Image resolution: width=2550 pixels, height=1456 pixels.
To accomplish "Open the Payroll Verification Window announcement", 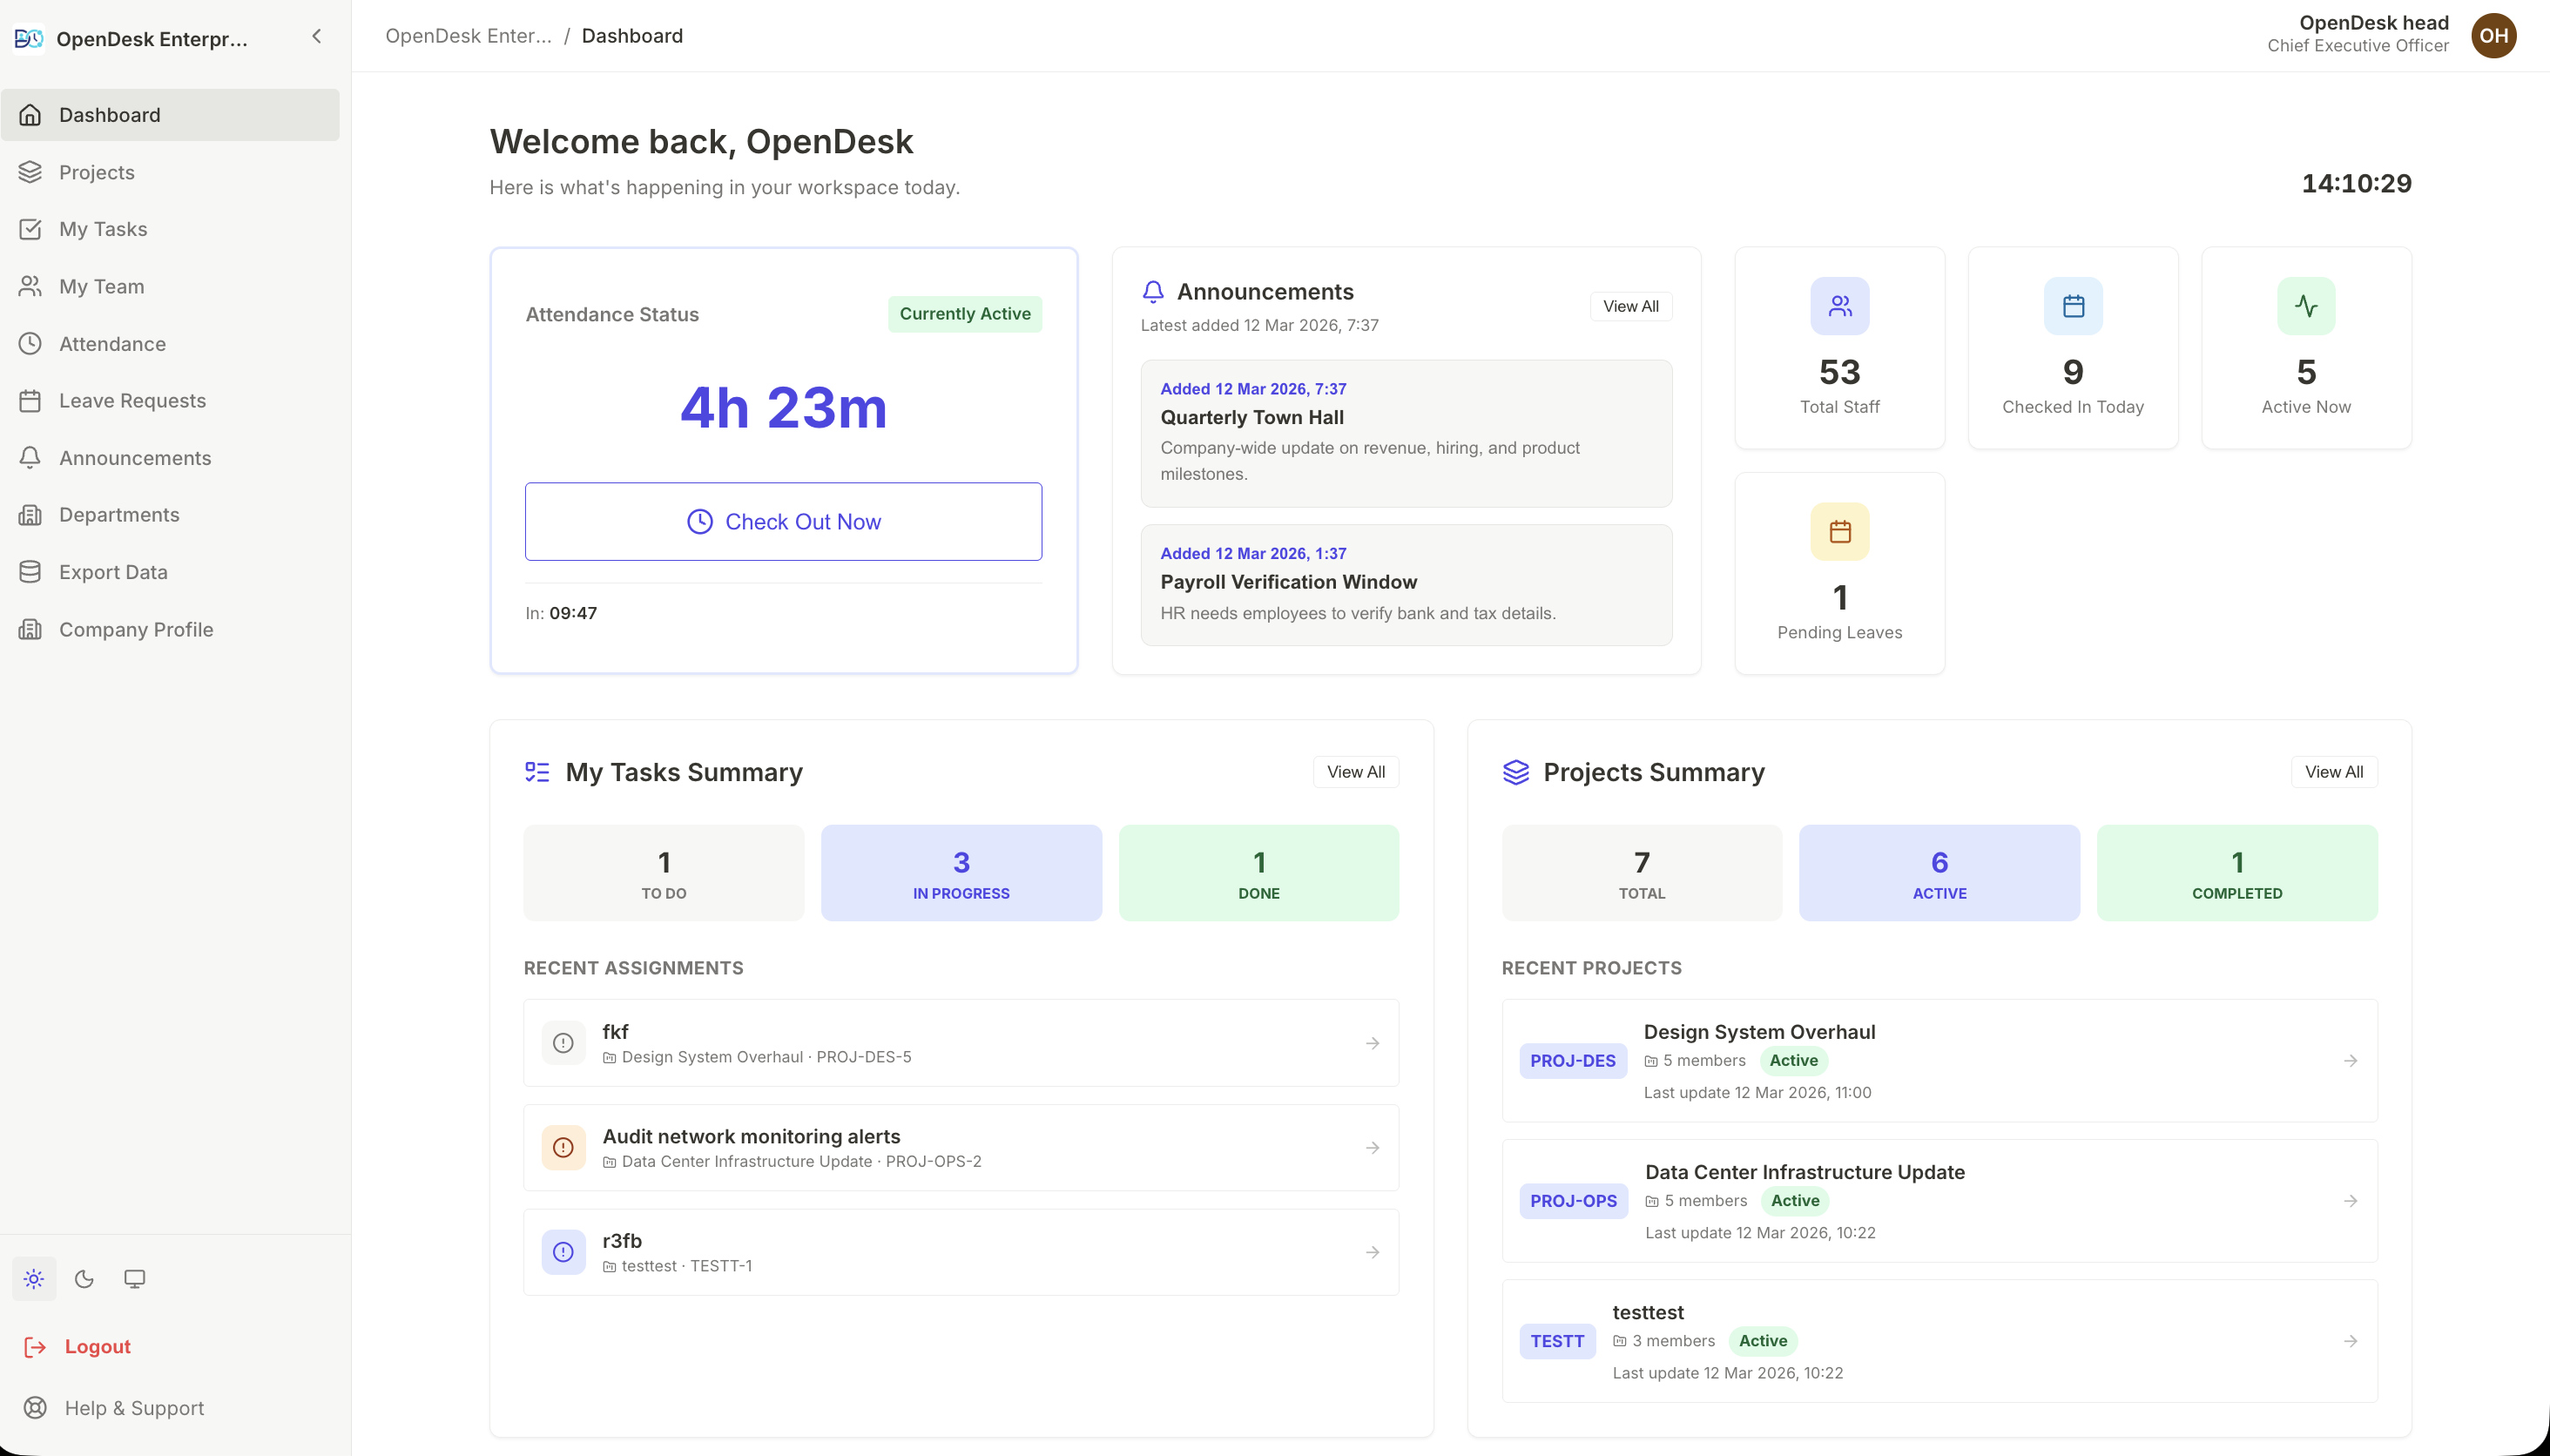I will 1406,585.
